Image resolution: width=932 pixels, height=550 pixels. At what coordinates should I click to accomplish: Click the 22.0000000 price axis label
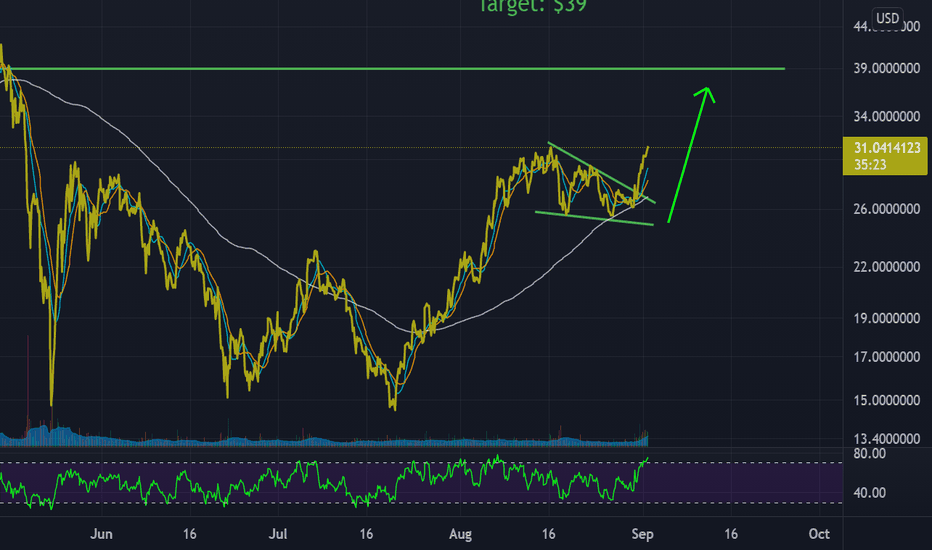click(x=887, y=267)
